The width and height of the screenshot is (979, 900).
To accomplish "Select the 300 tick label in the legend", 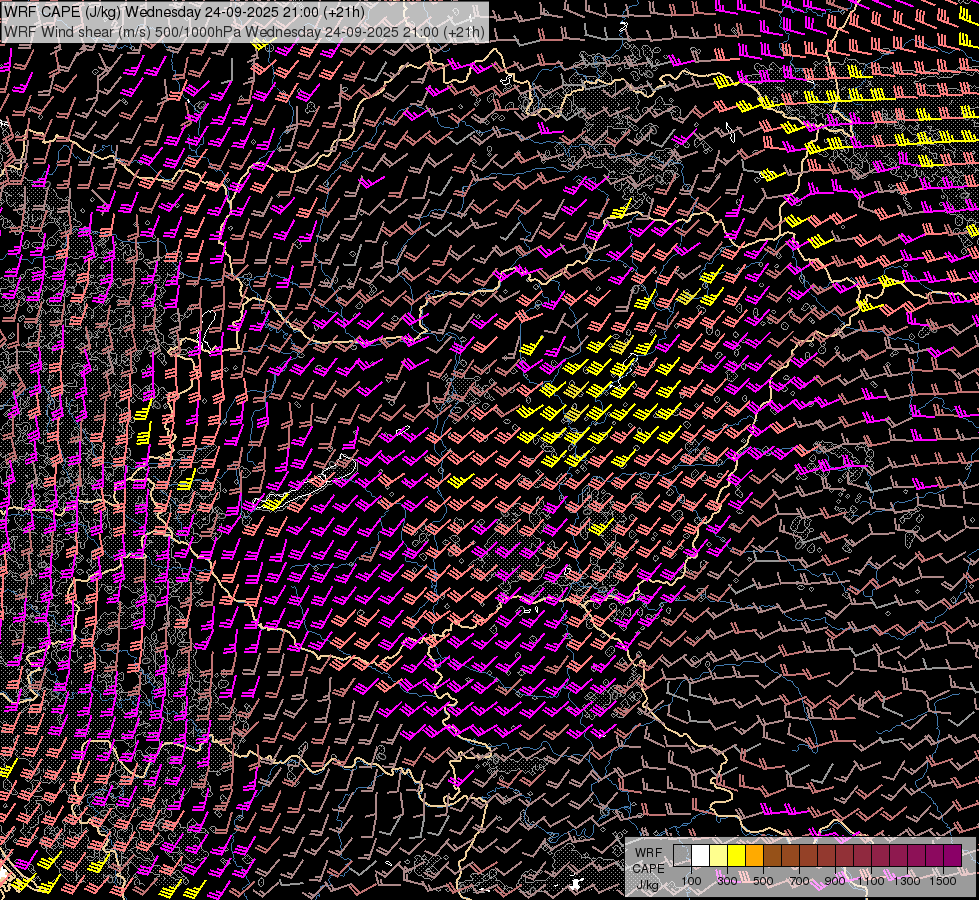I will (x=727, y=881).
